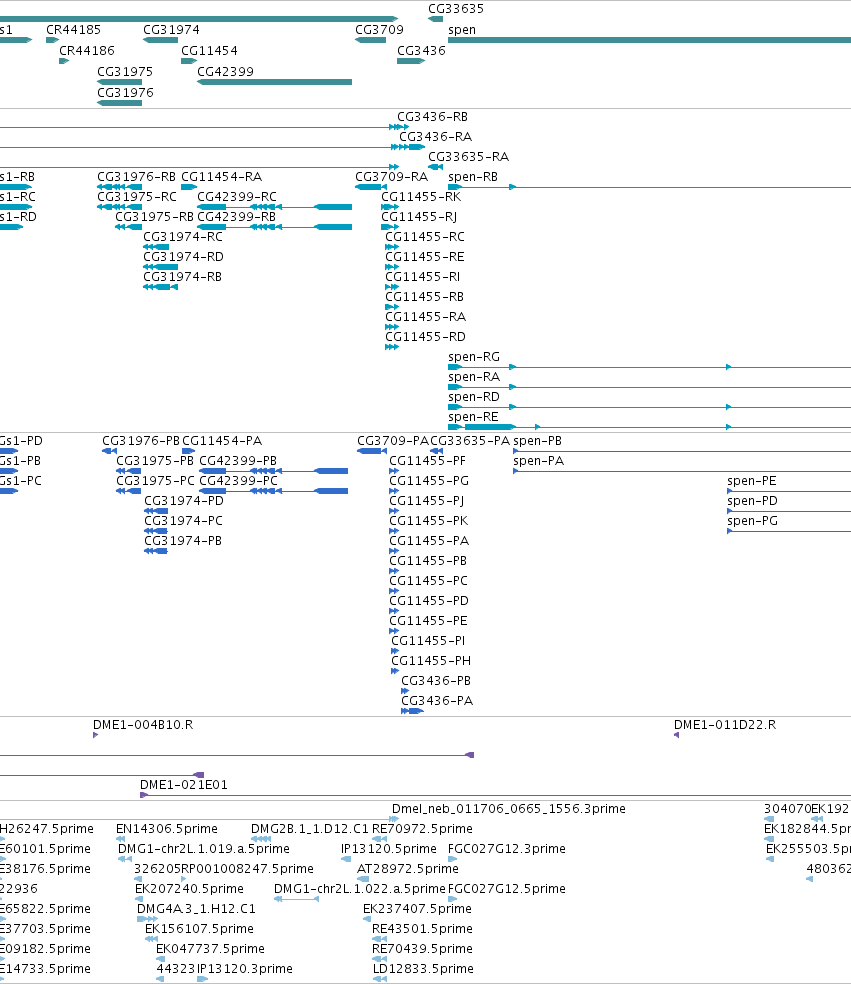The width and height of the screenshot is (851, 984).
Task: Click the CG31974 gene label
Action: [x=171, y=29]
